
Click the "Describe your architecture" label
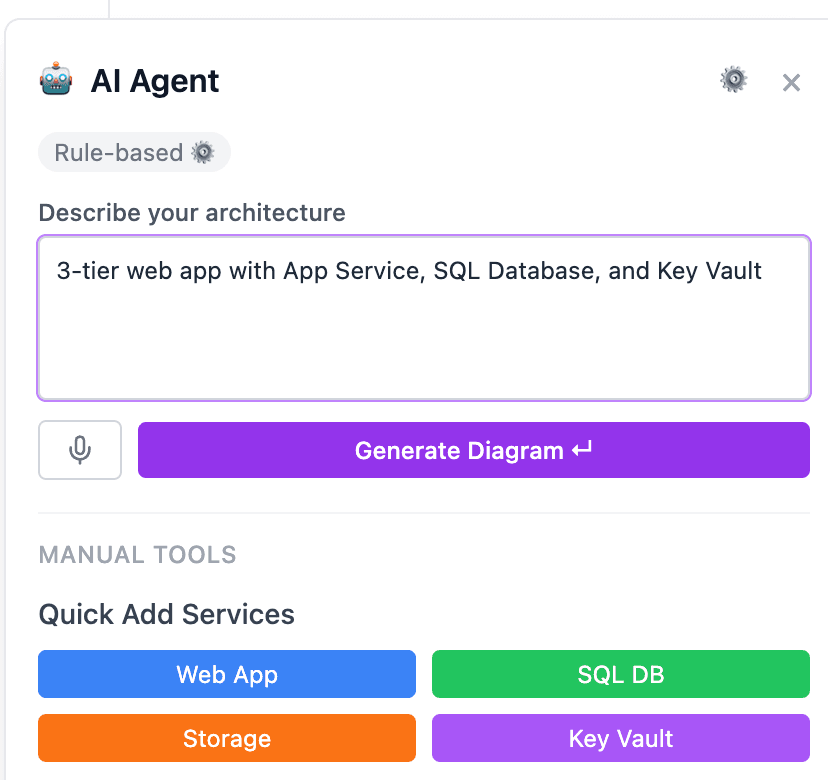192,213
